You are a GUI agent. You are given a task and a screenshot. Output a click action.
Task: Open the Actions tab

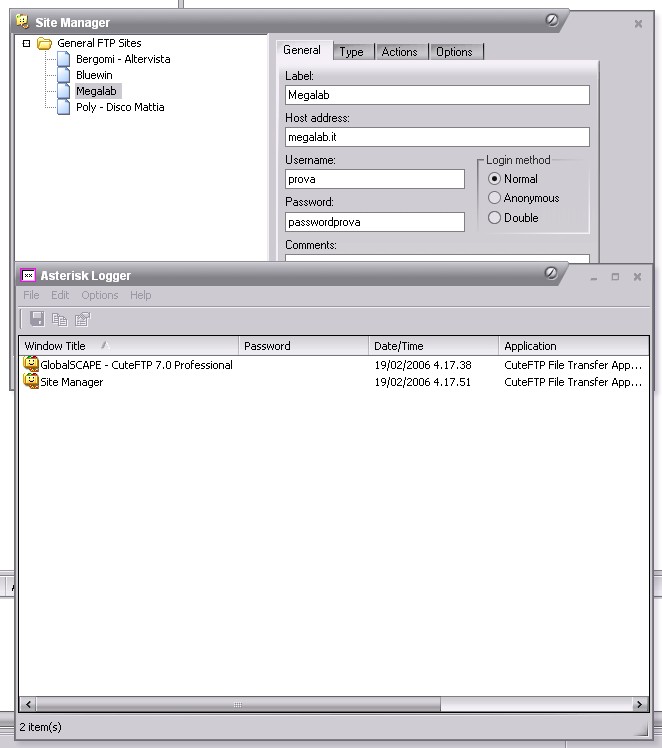coord(400,52)
